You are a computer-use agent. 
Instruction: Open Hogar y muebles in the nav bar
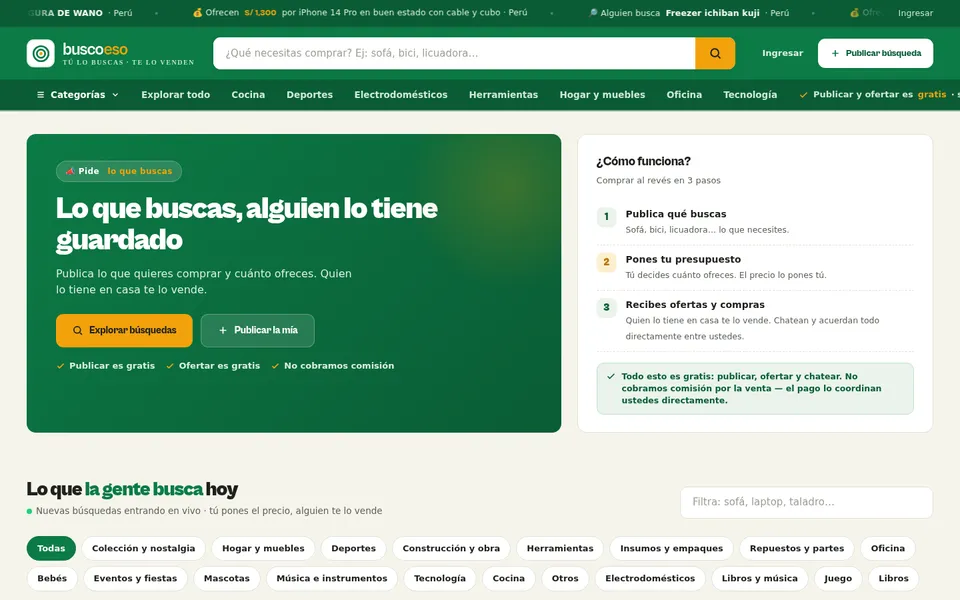(x=602, y=95)
